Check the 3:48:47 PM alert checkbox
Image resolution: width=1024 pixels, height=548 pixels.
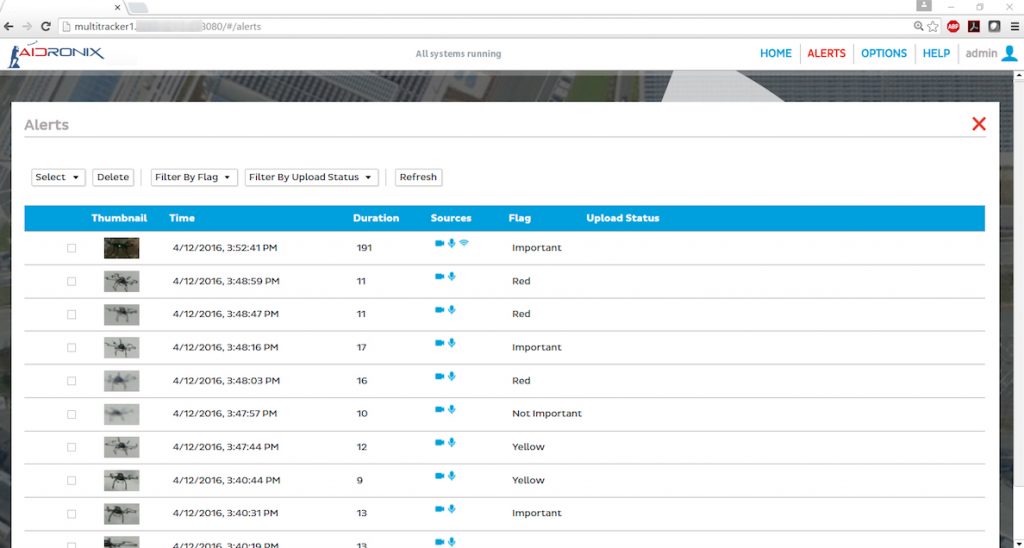(x=71, y=314)
